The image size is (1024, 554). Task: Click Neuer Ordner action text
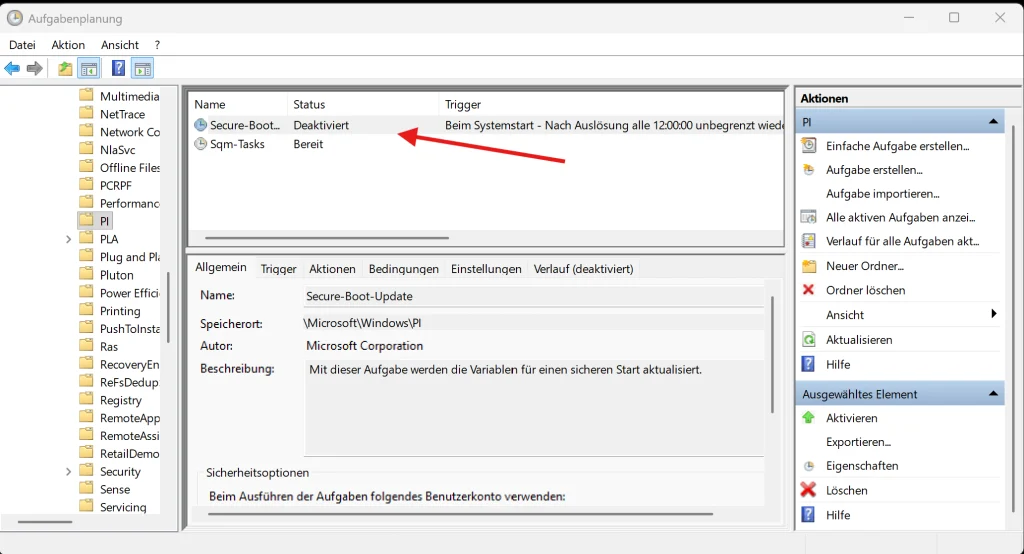click(865, 266)
